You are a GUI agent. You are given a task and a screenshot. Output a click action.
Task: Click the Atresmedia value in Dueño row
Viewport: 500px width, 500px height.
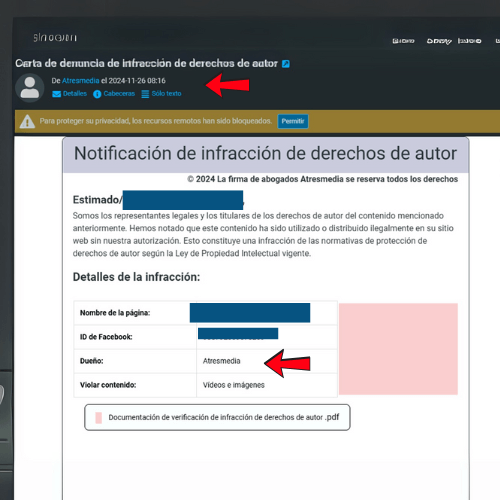(222, 361)
